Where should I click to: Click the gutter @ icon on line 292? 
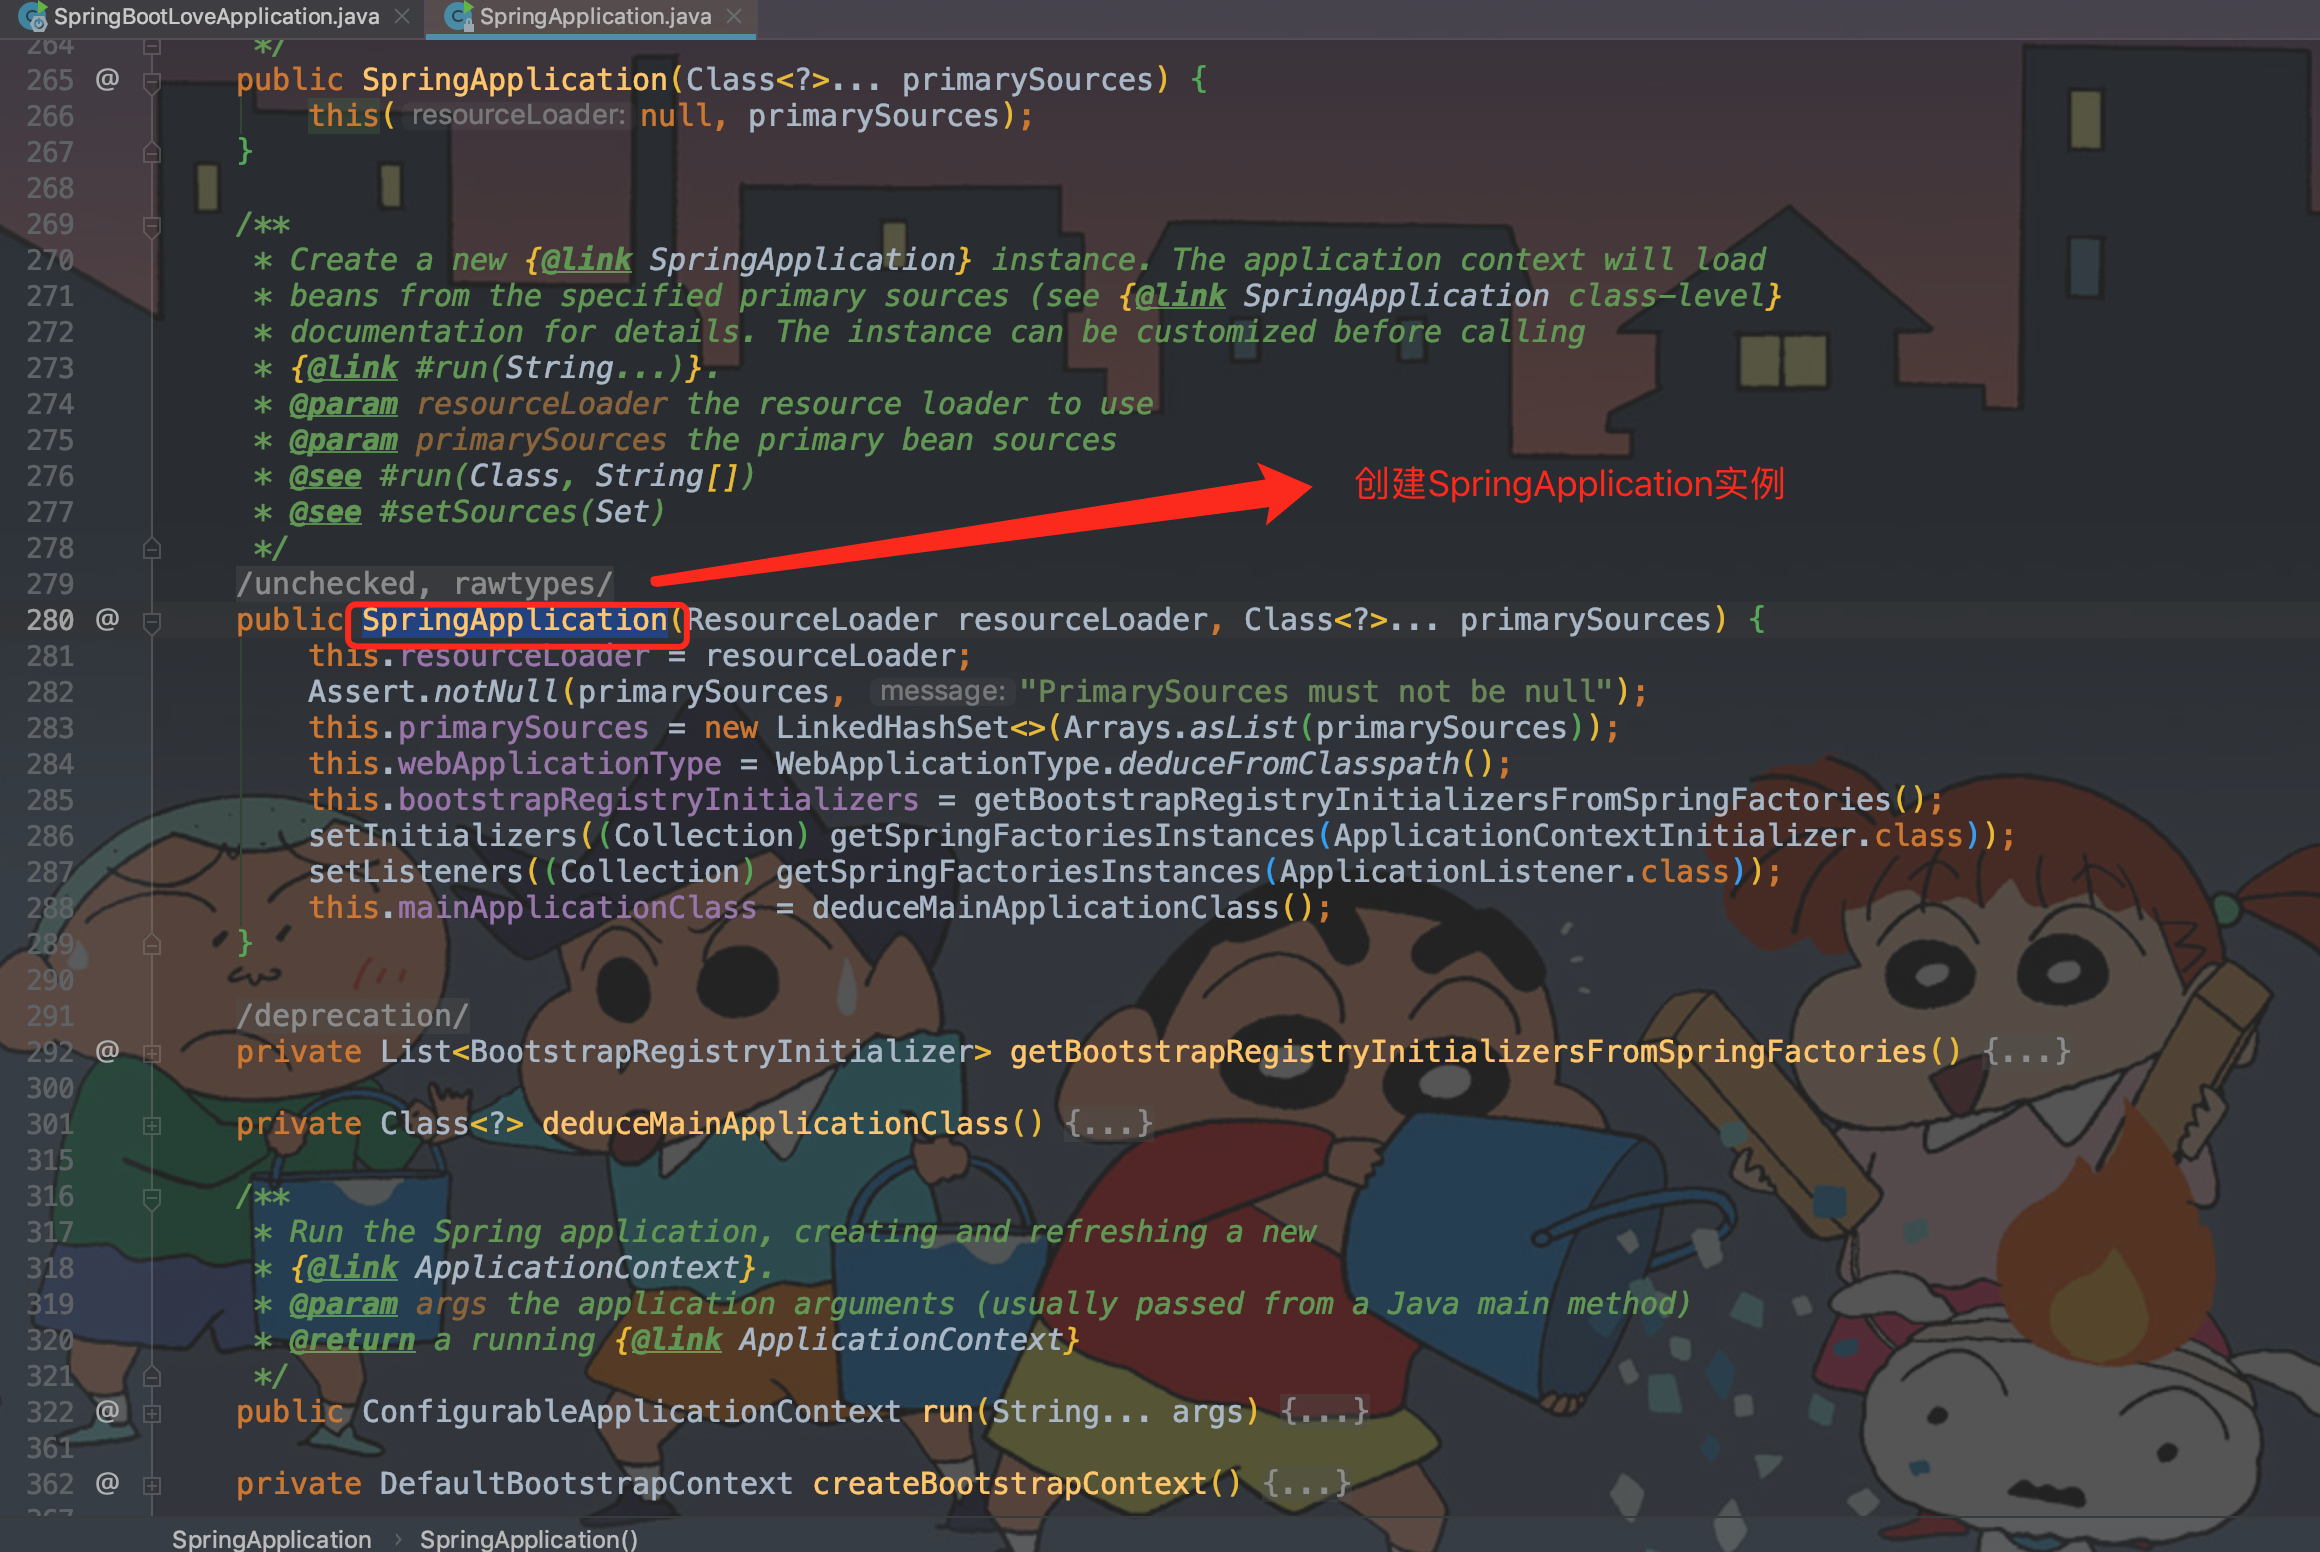[107, 1051]
